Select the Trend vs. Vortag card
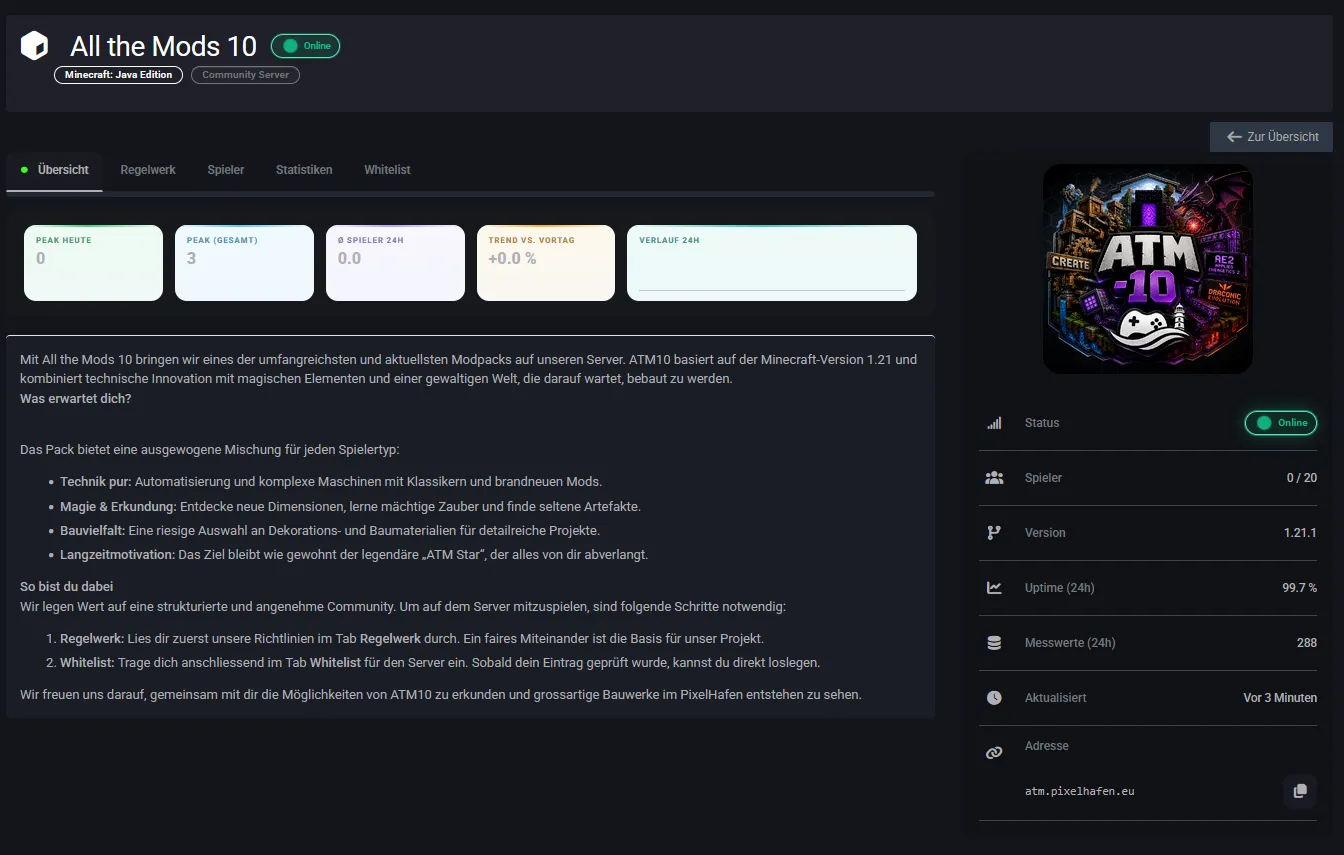 (546, 263)
